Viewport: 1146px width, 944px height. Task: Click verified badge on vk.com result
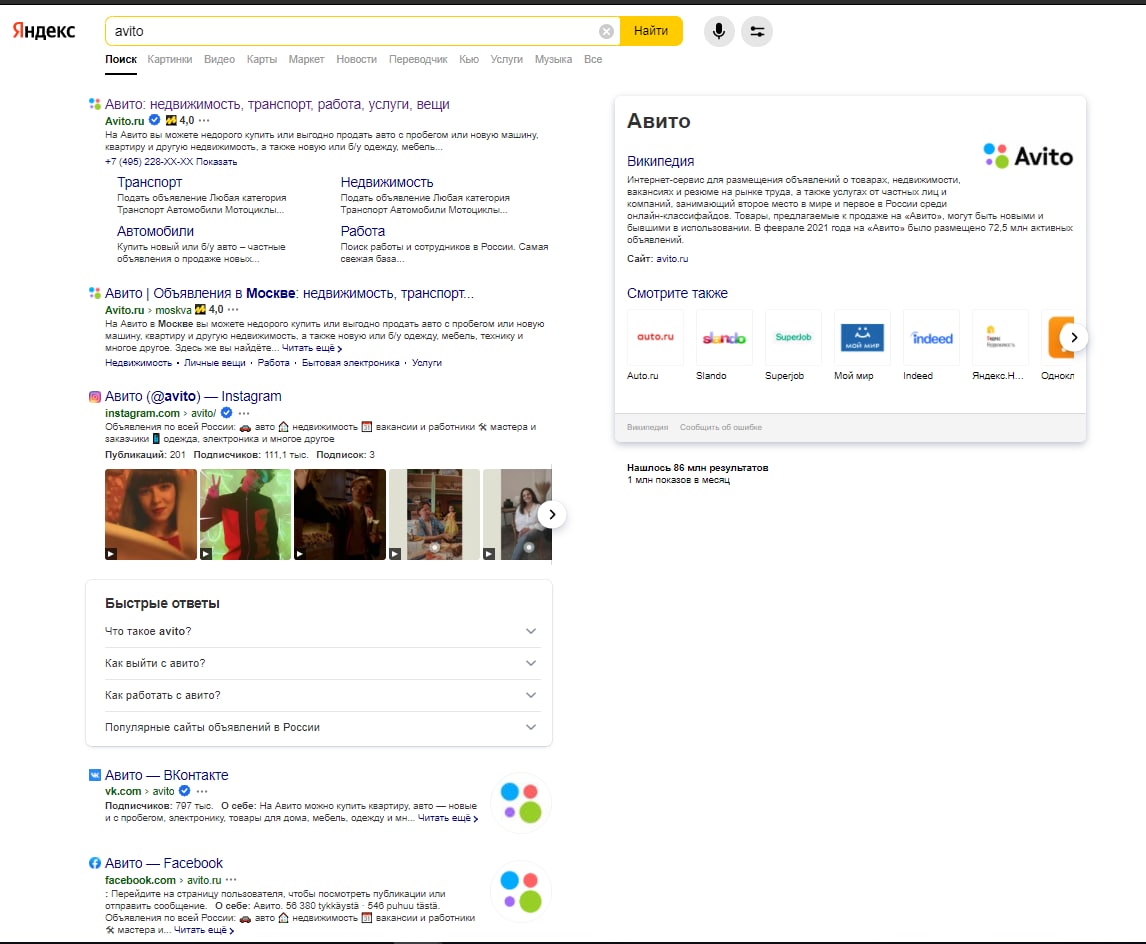(185, 791)
